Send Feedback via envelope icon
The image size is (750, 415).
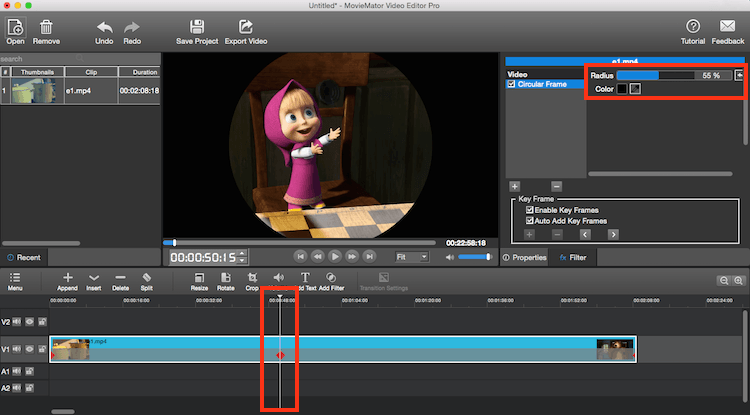pyautogui.click(x=728, y=32)
